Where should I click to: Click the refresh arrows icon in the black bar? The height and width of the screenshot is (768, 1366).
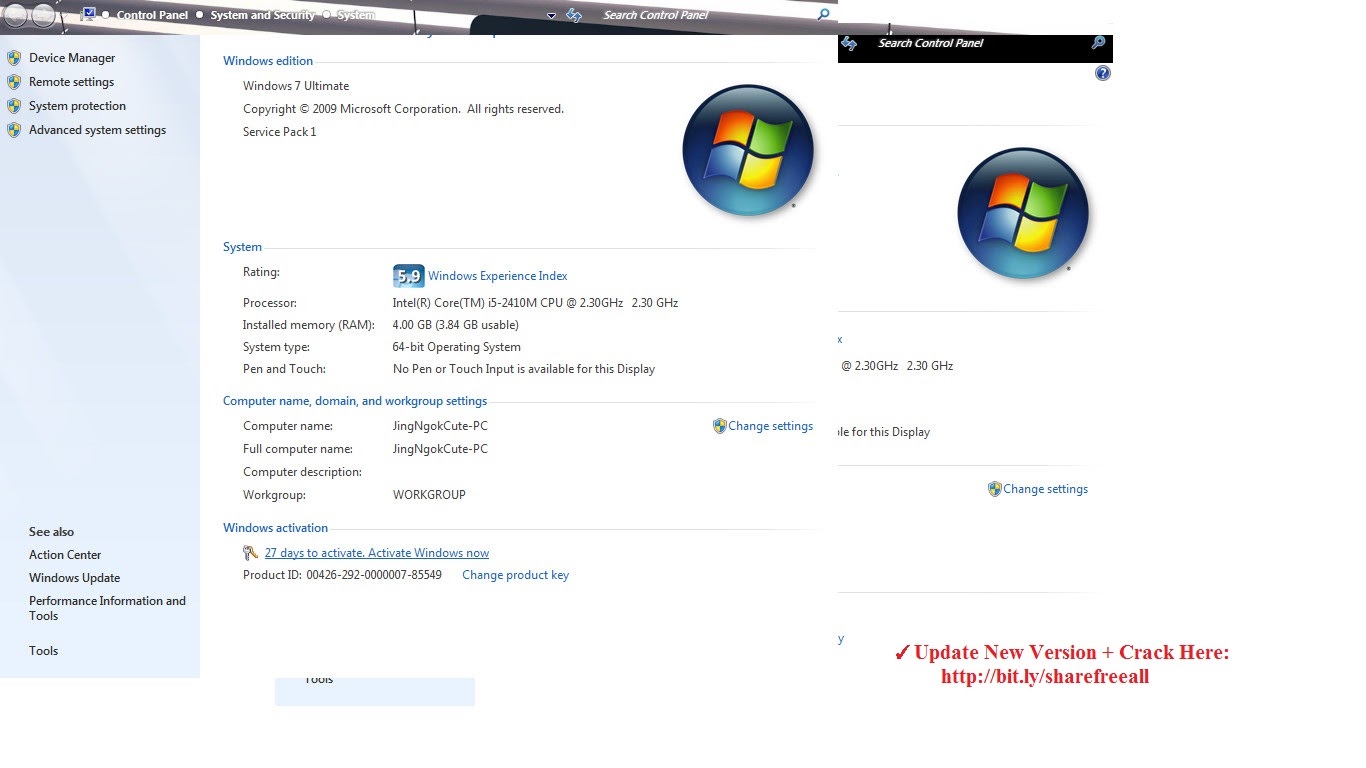[849, 43]
